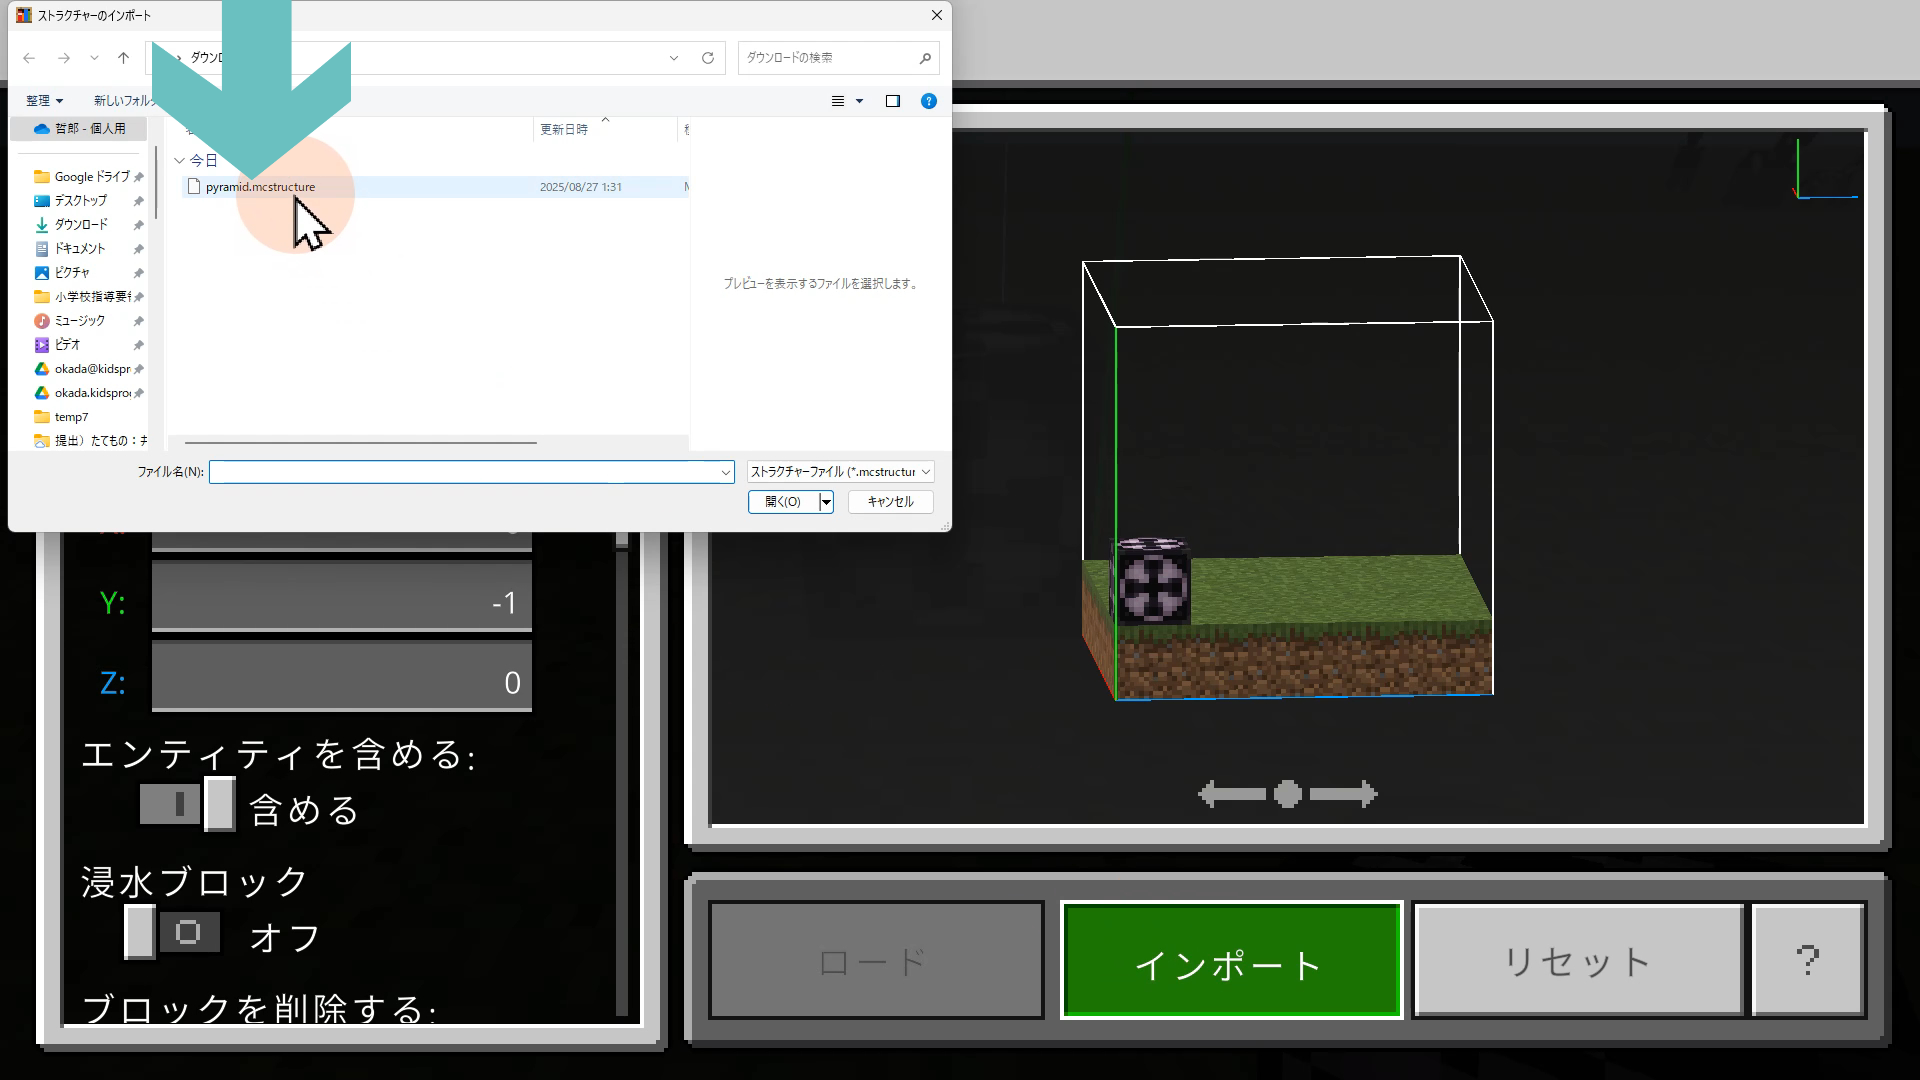Select the ミュージック folder in sidebar
The image size is (1920, 1080).
coord(79,321)
